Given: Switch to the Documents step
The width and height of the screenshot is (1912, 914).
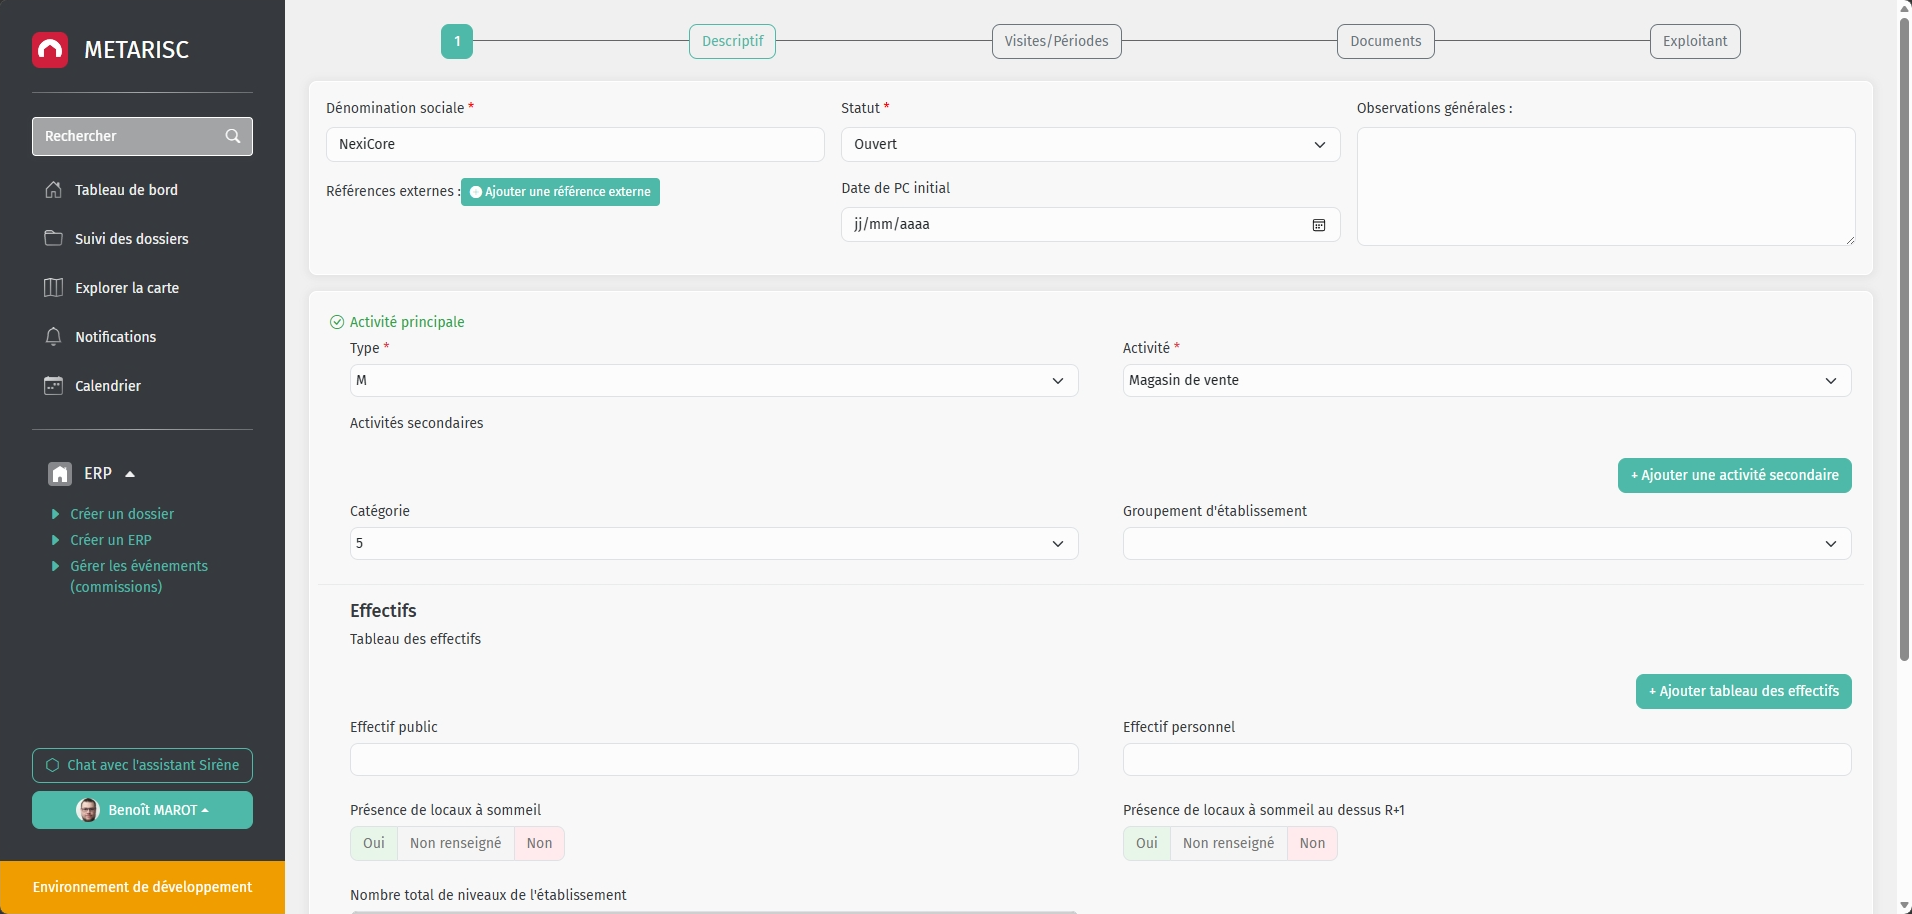Looking at the screenshot, I should tap(1386, 42).
